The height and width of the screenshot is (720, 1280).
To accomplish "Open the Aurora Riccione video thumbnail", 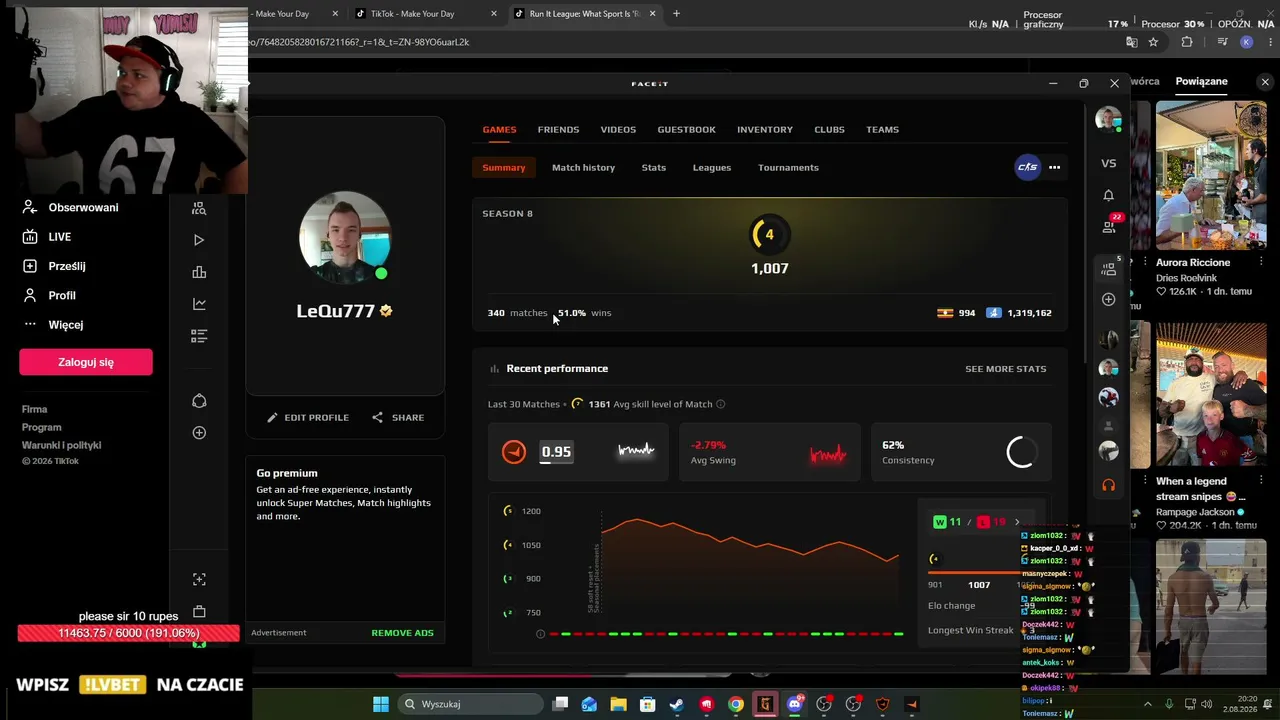I will [x=1211, y=175].
